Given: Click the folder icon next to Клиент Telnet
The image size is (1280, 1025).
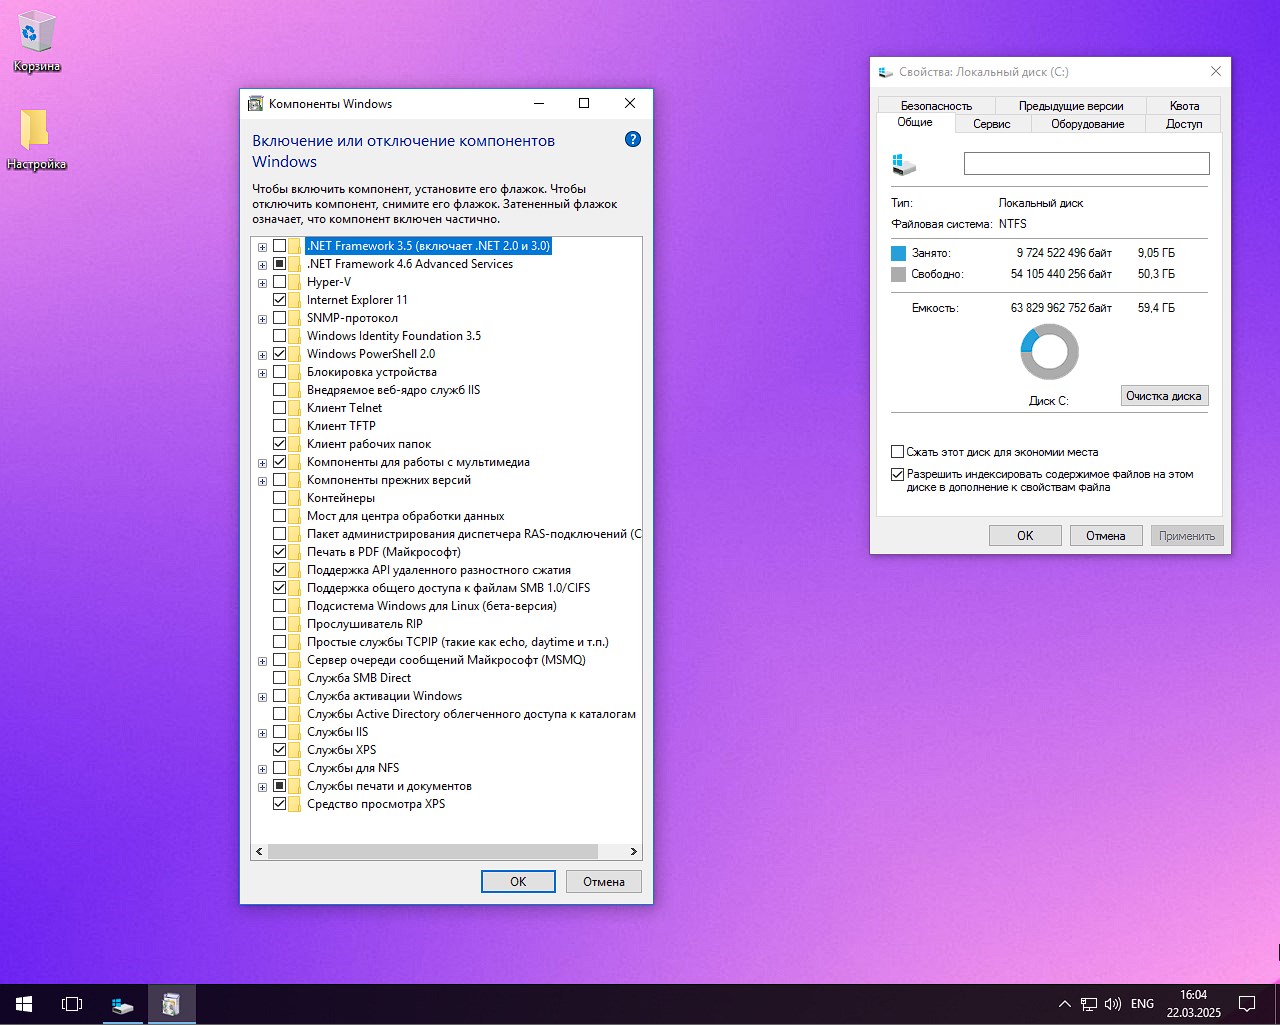Looking at the screenshot, I should click(295, 408).
